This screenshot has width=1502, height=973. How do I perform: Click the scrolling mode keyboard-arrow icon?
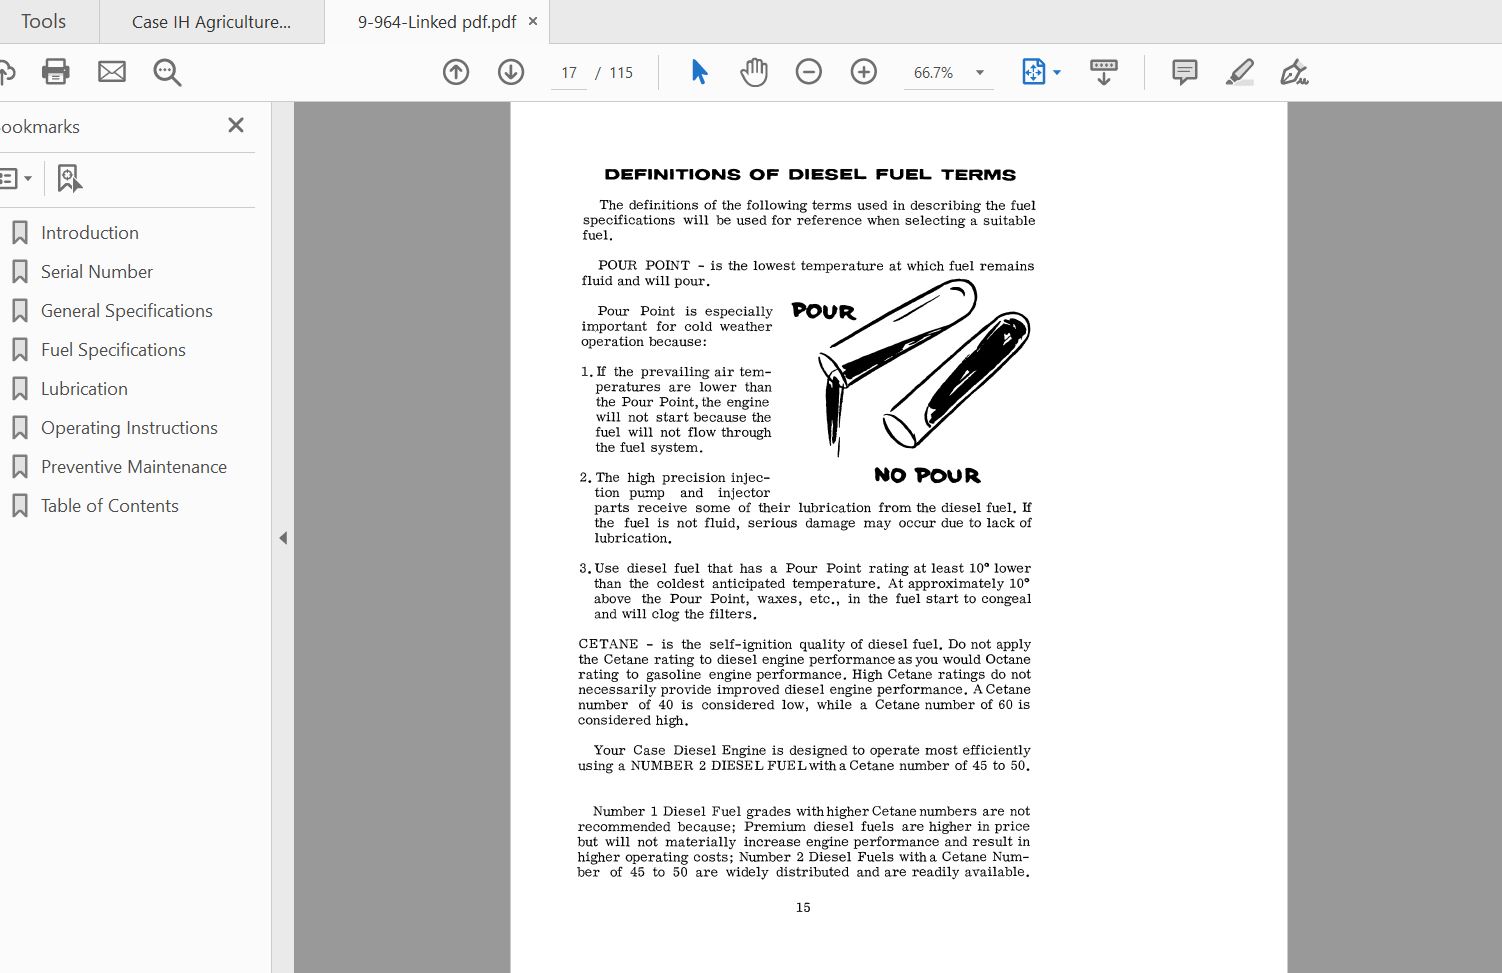tap(1104, 72)
